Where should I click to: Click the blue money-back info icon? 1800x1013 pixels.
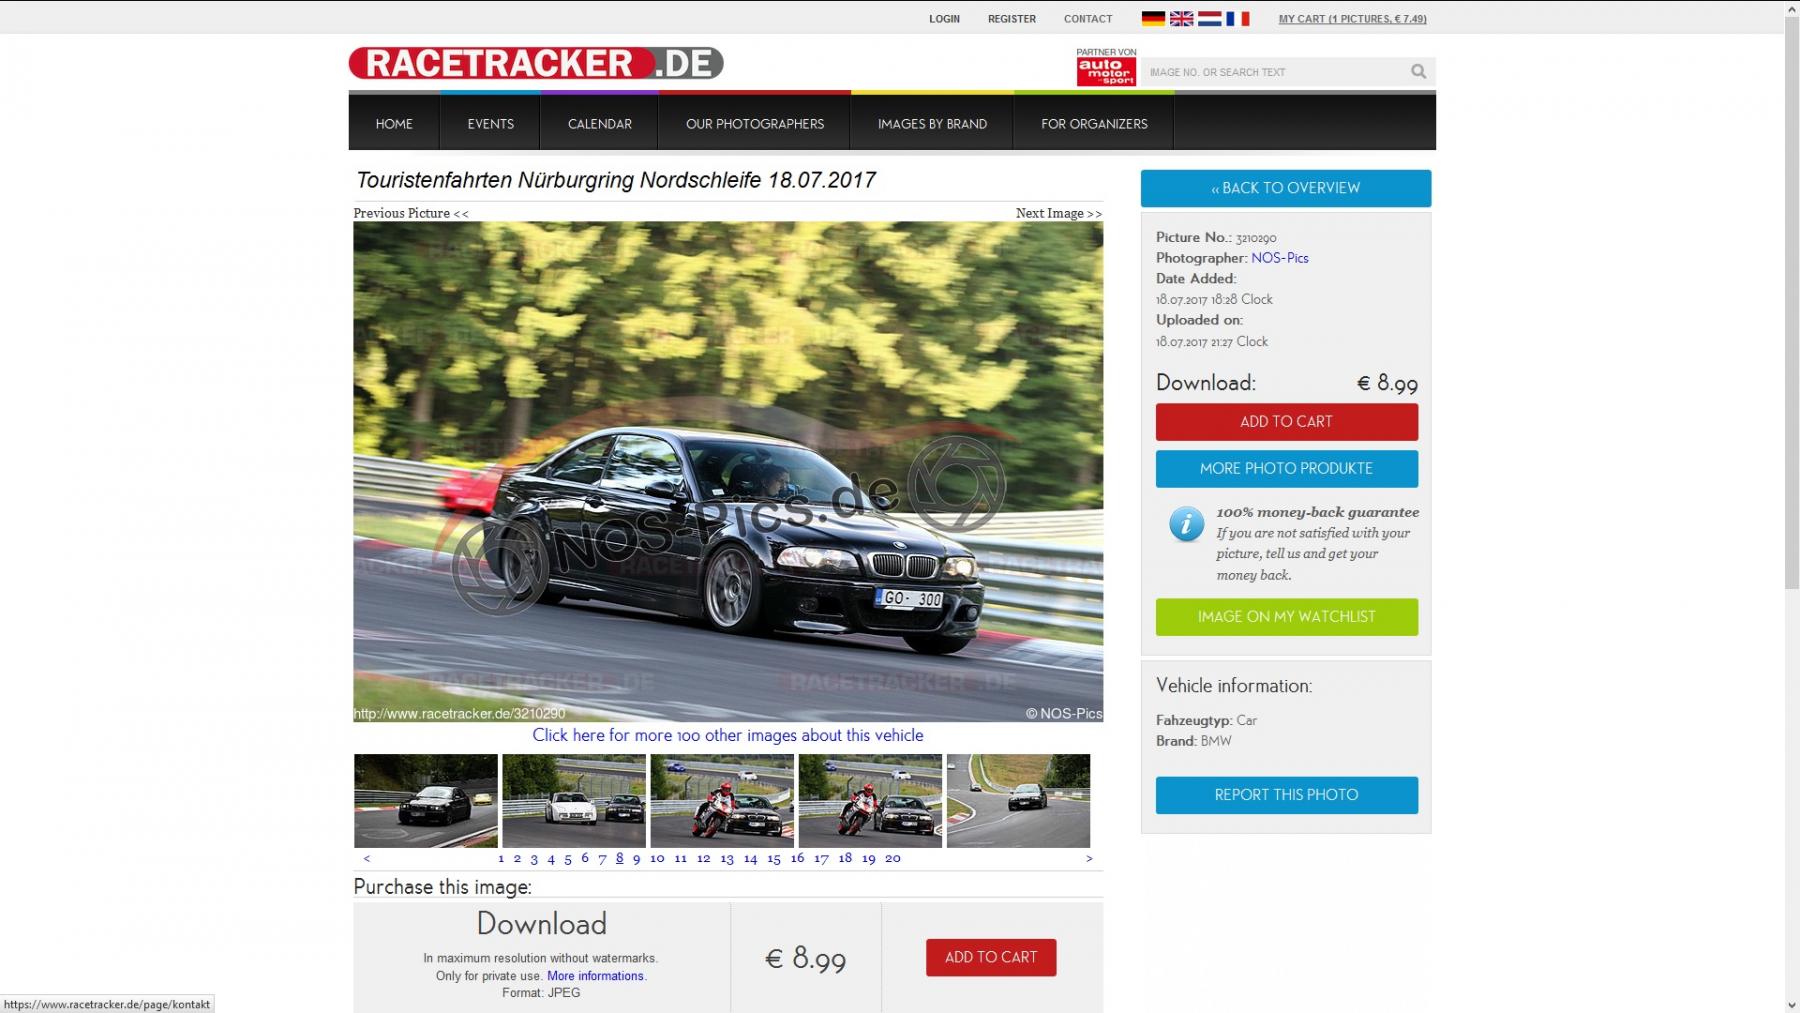point(1186,524)
